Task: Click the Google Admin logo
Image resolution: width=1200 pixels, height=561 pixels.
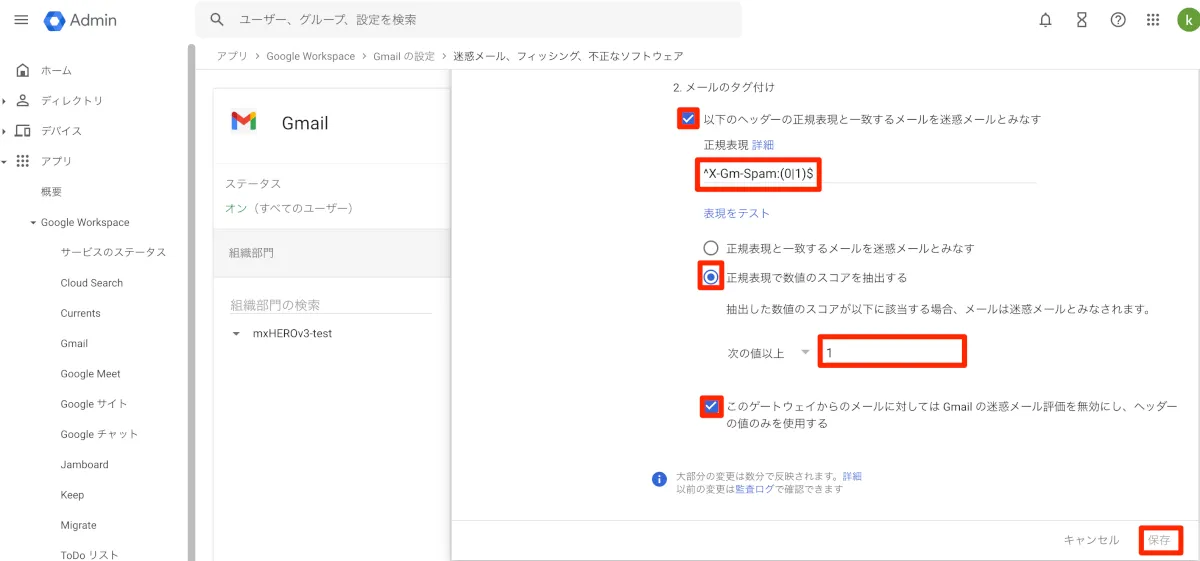Action: pyautogui.click(x=81, y=20)
